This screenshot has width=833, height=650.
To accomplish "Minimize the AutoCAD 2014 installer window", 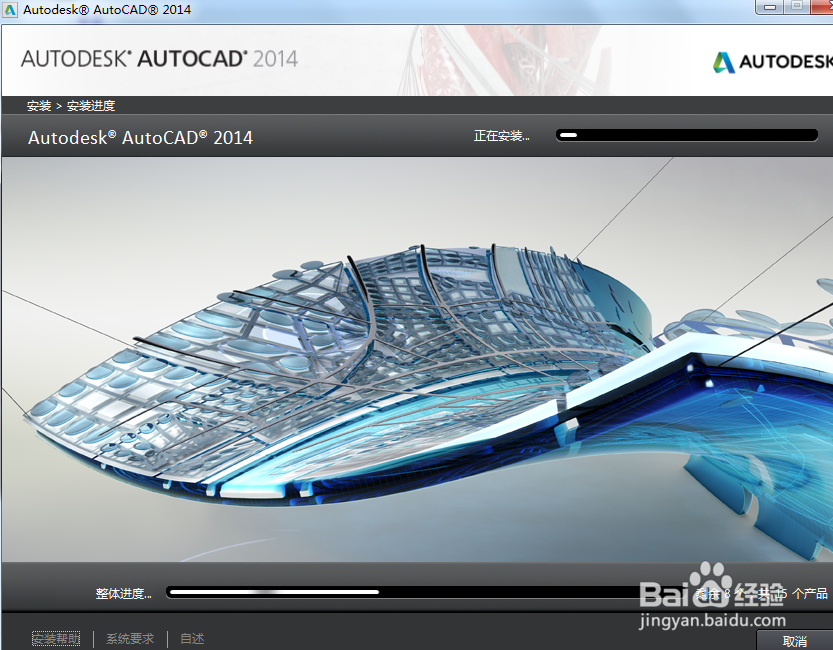I will pos(770,7).
